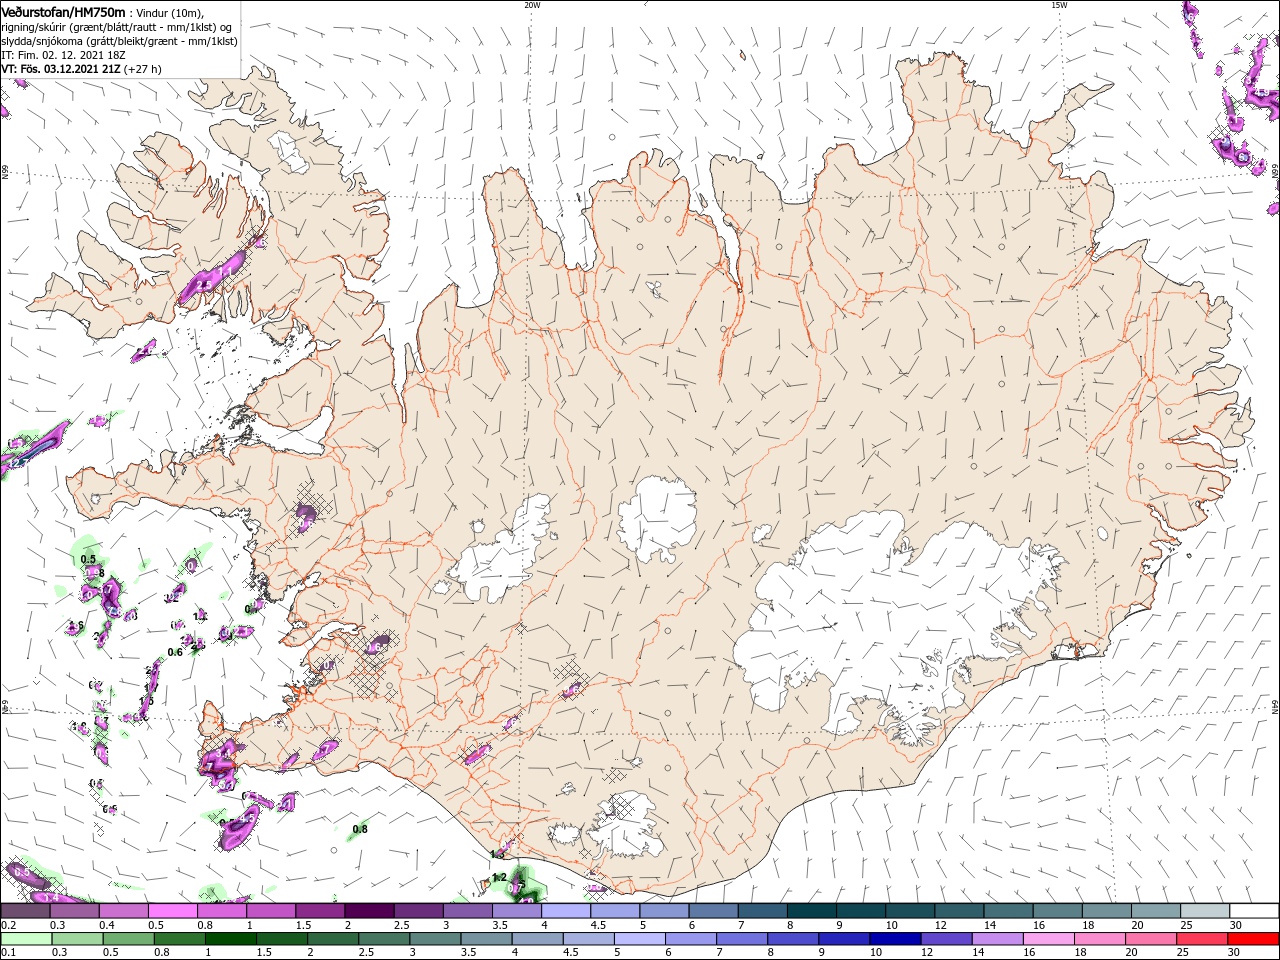Pick the upper legend swatch between 6 and 7
The image size is (1280, 960).
(714, 911)
